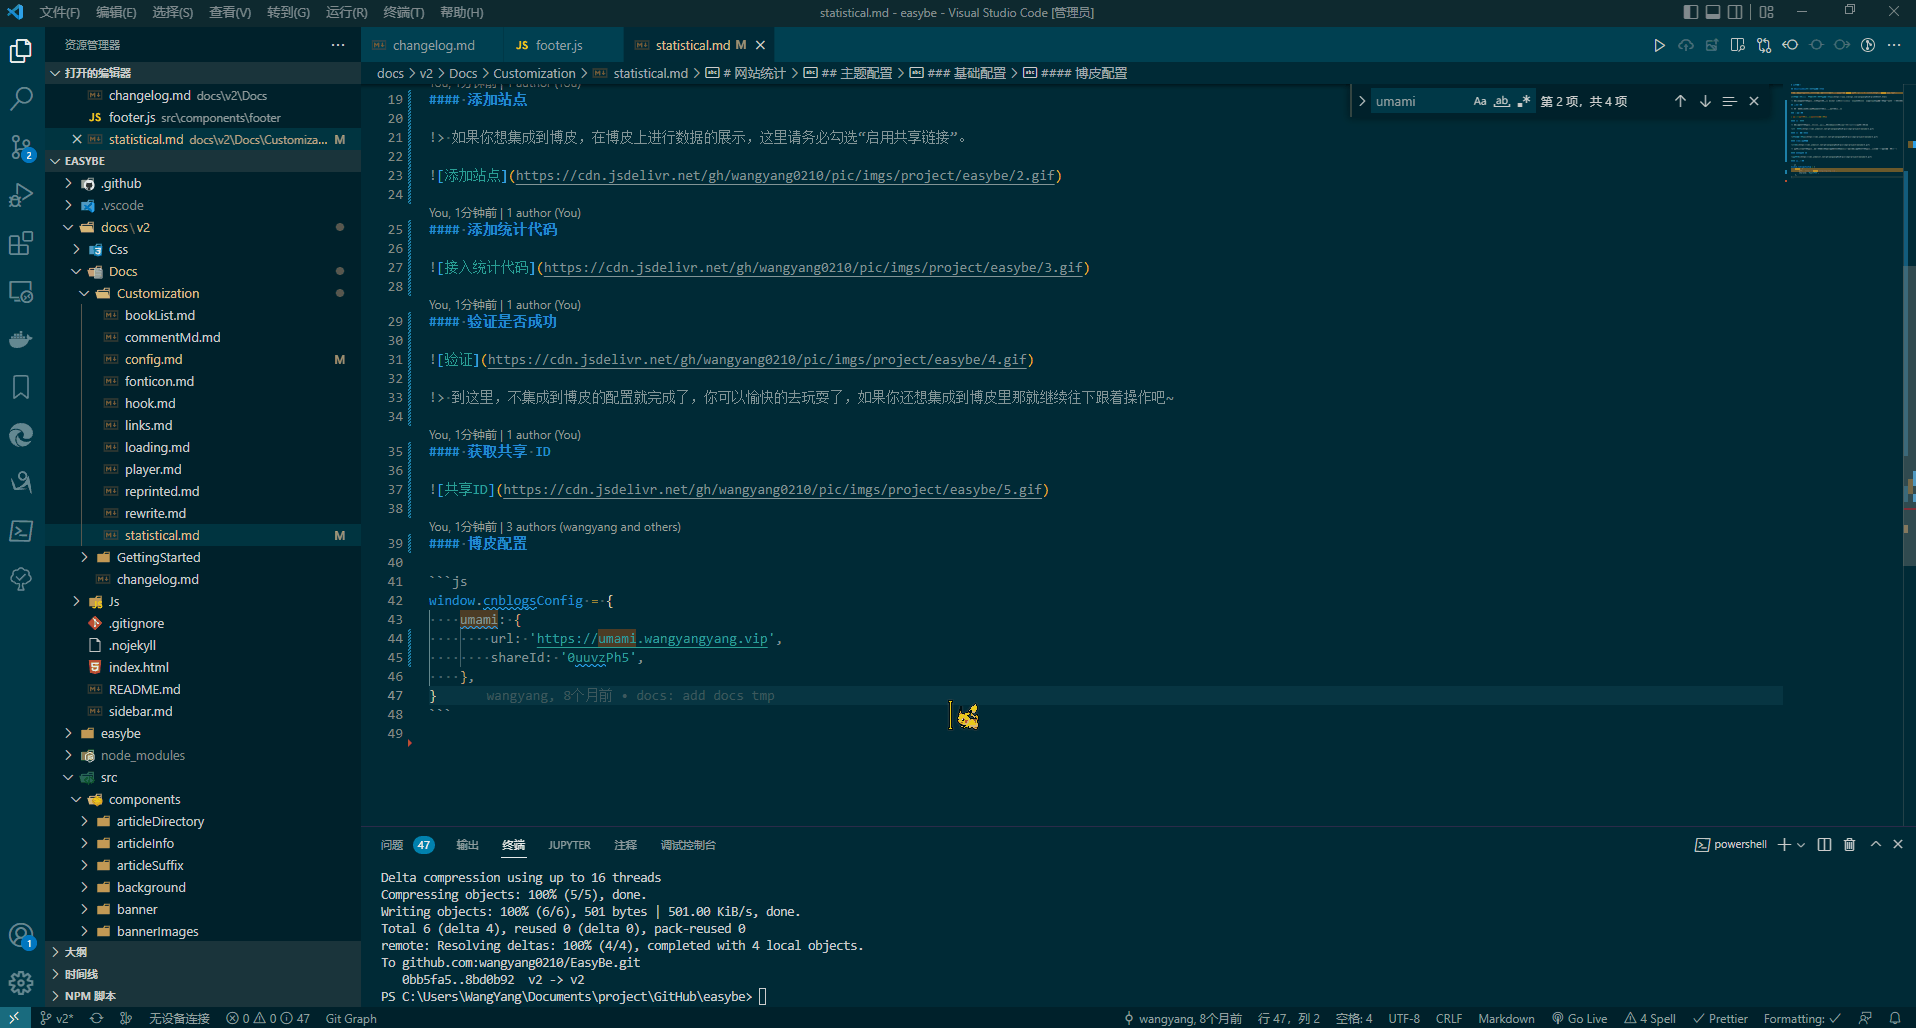Open the Explorer panel ellipsis menu

click(x=338, y=45)
